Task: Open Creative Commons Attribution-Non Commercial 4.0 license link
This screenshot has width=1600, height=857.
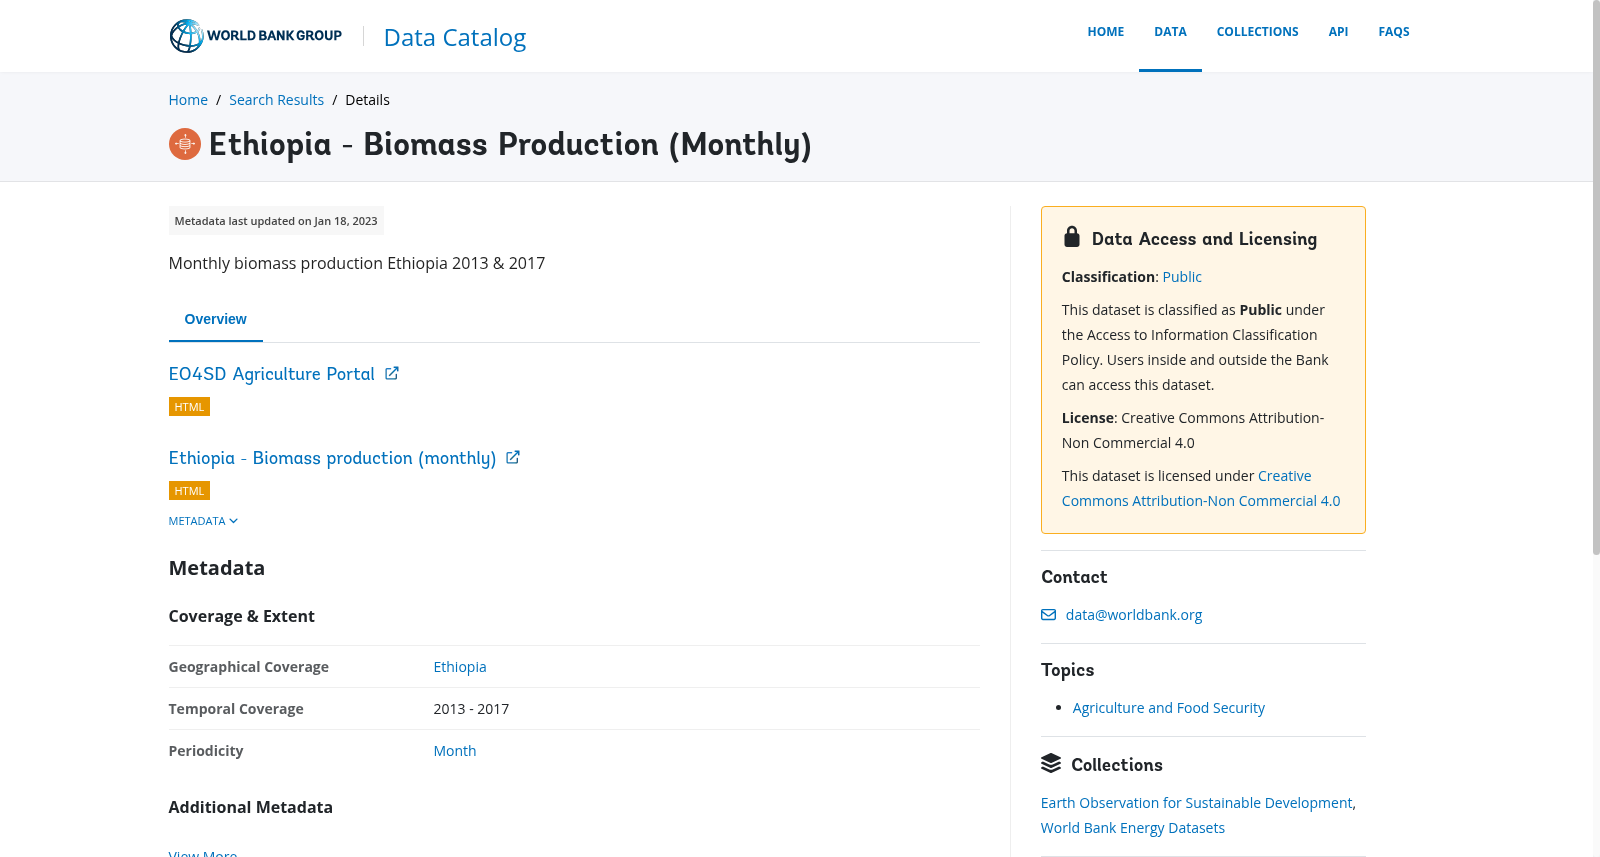Action: click(1201, 488)
